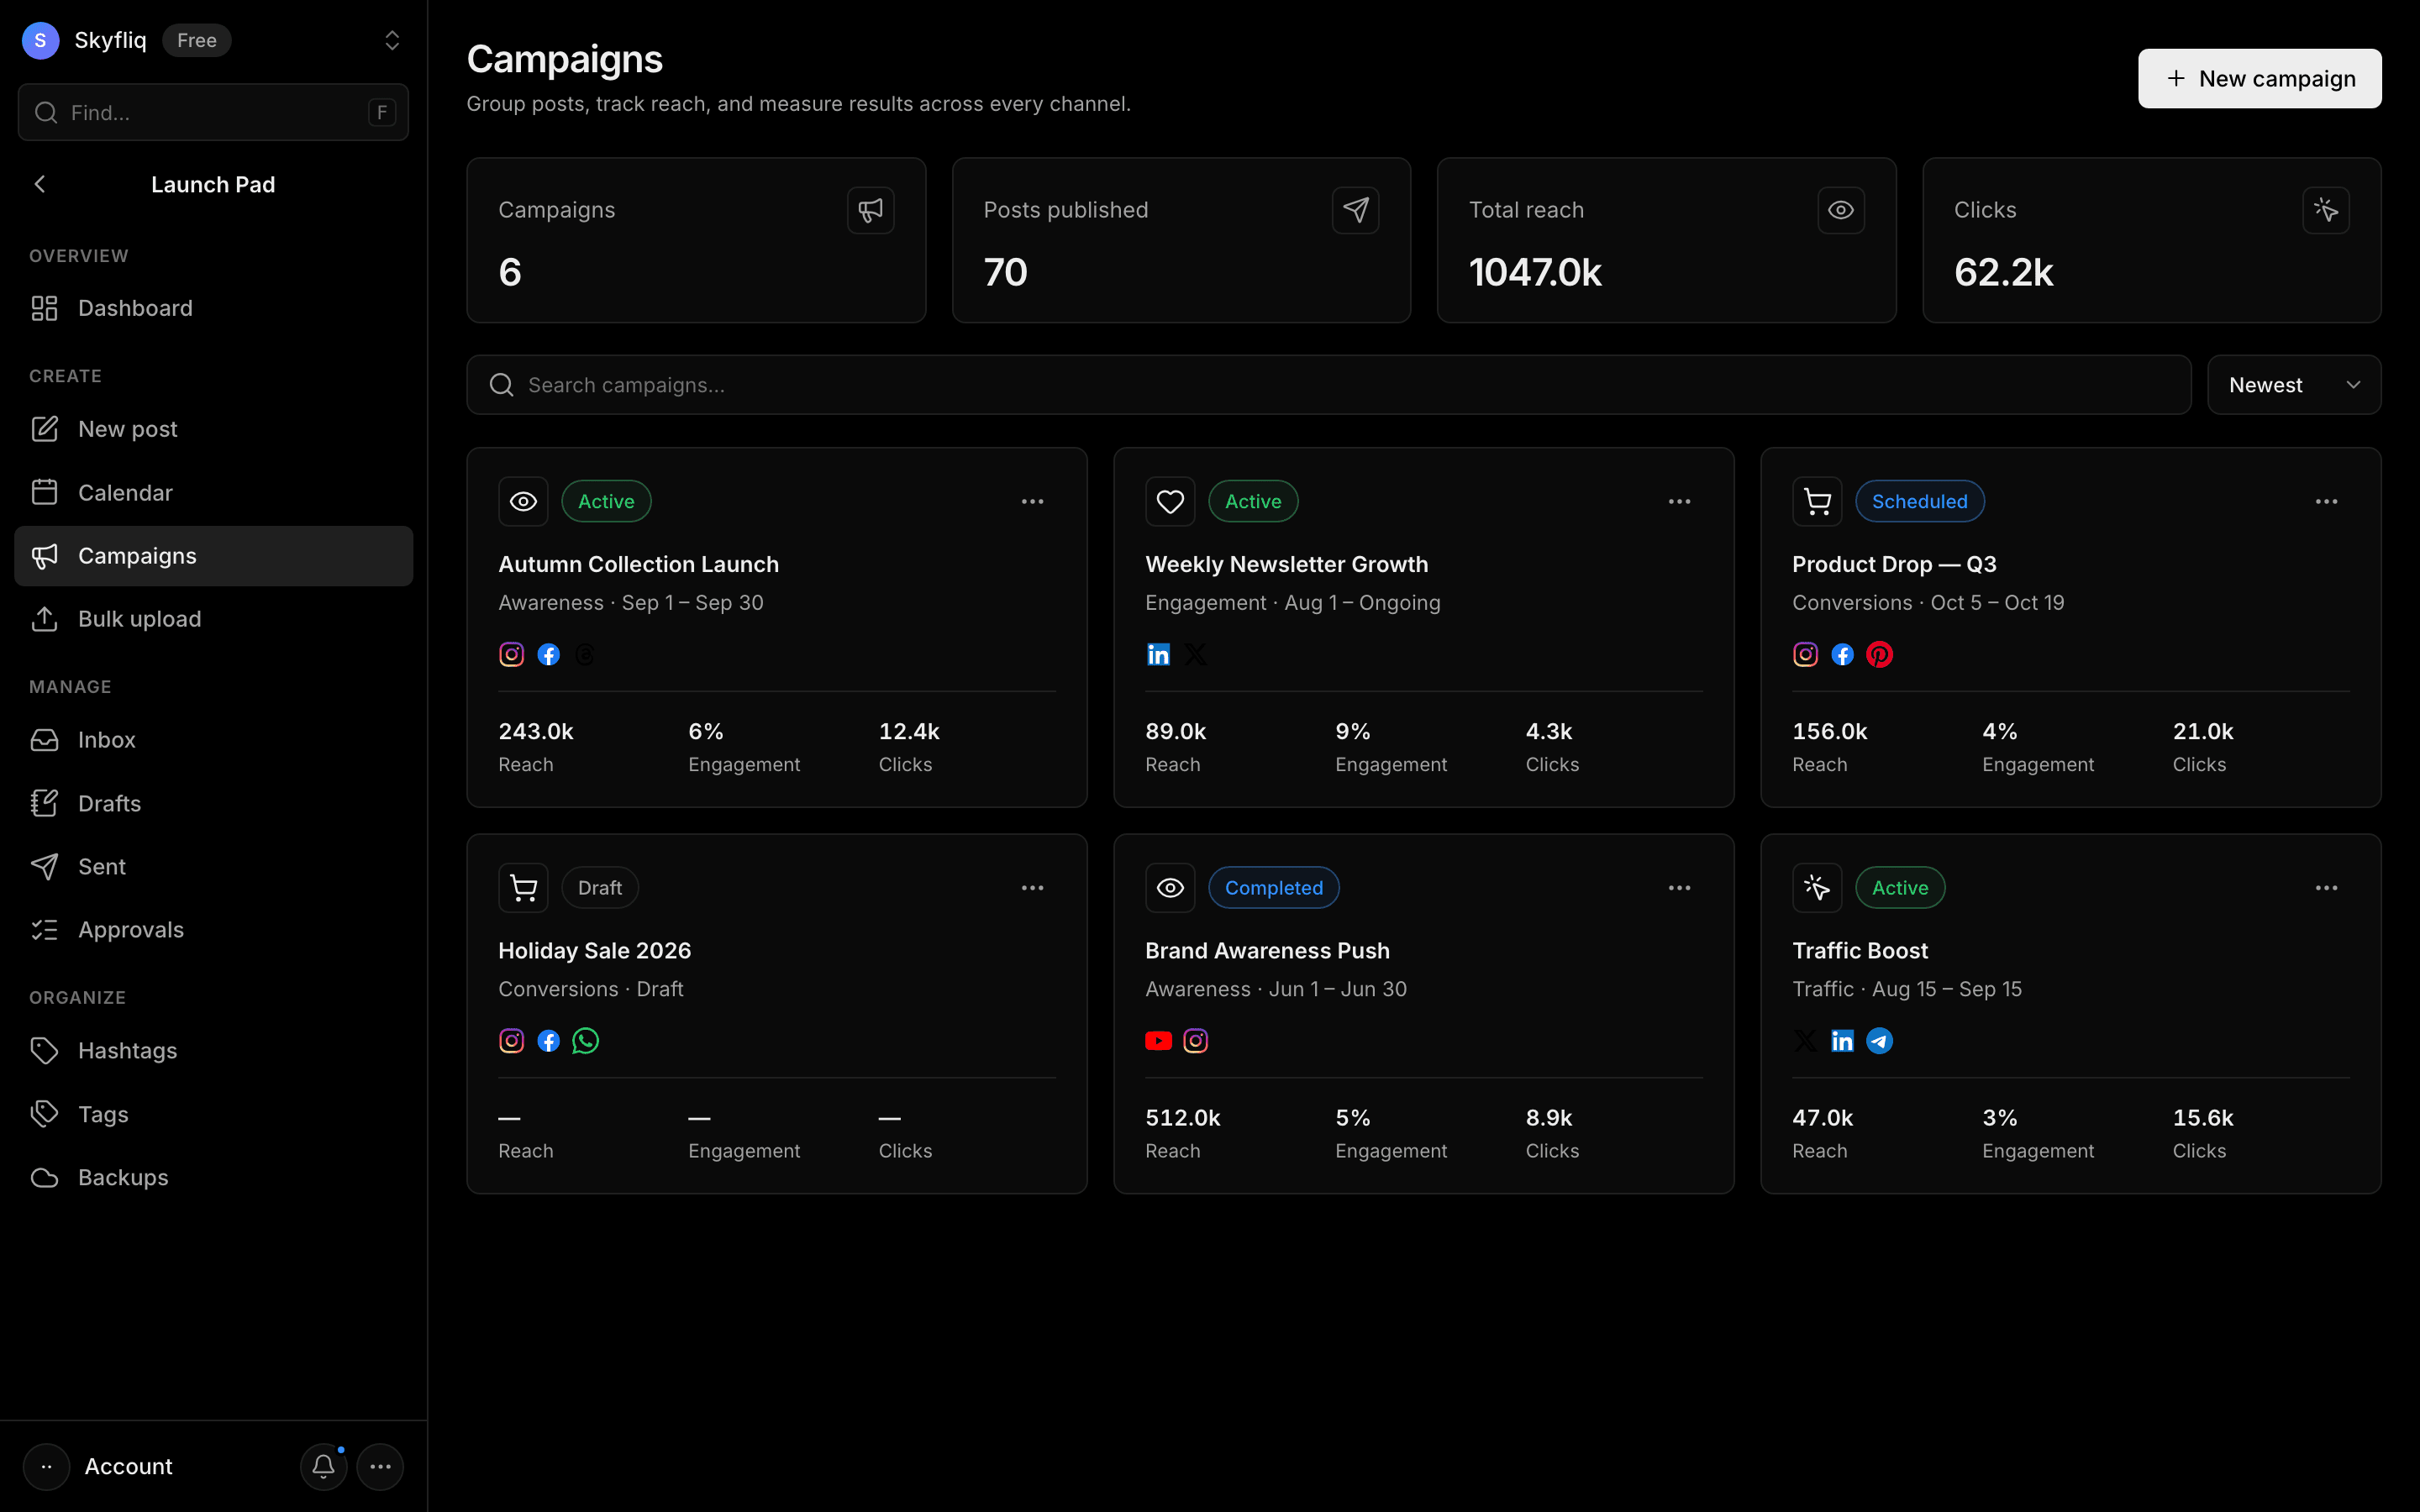Click the Facebook icon on Autumn Collection Launch

(548, 654)
